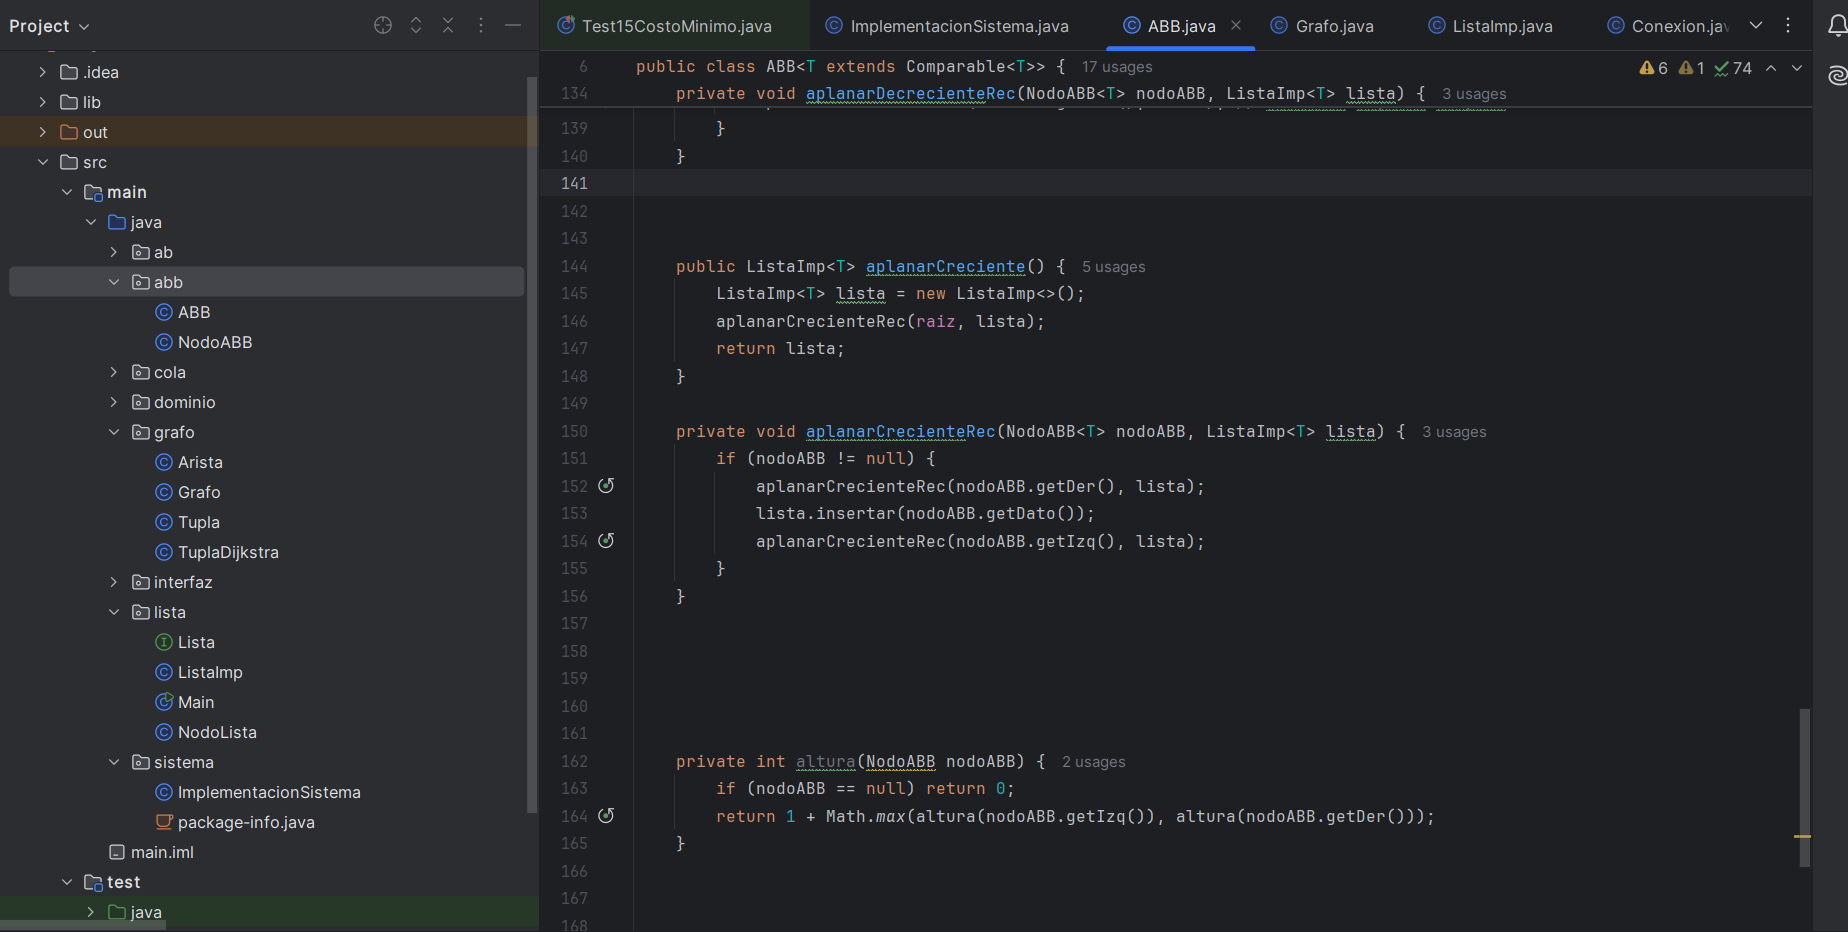This screenshot has width=1848, height=932.
Task: Collapse the test folder
Action: [x=66, y=882]
